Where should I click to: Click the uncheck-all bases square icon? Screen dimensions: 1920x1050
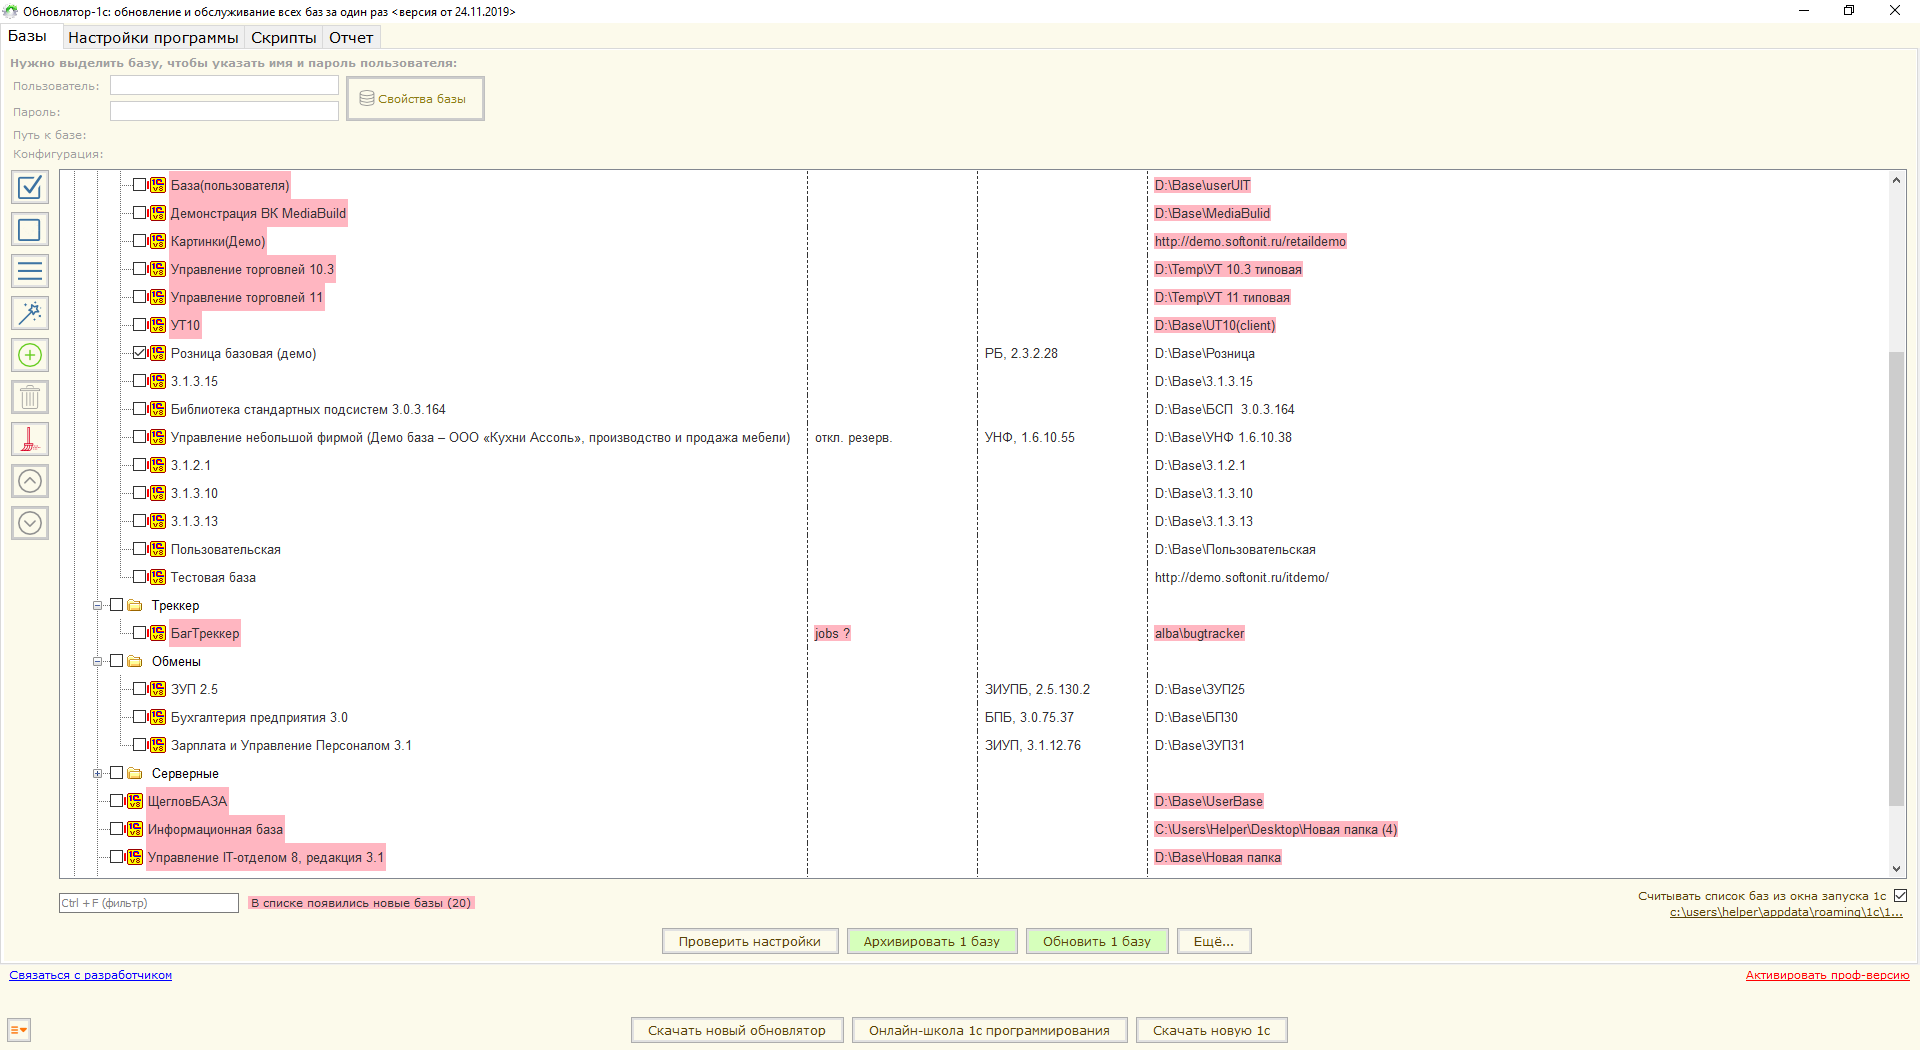click(30, 229)
